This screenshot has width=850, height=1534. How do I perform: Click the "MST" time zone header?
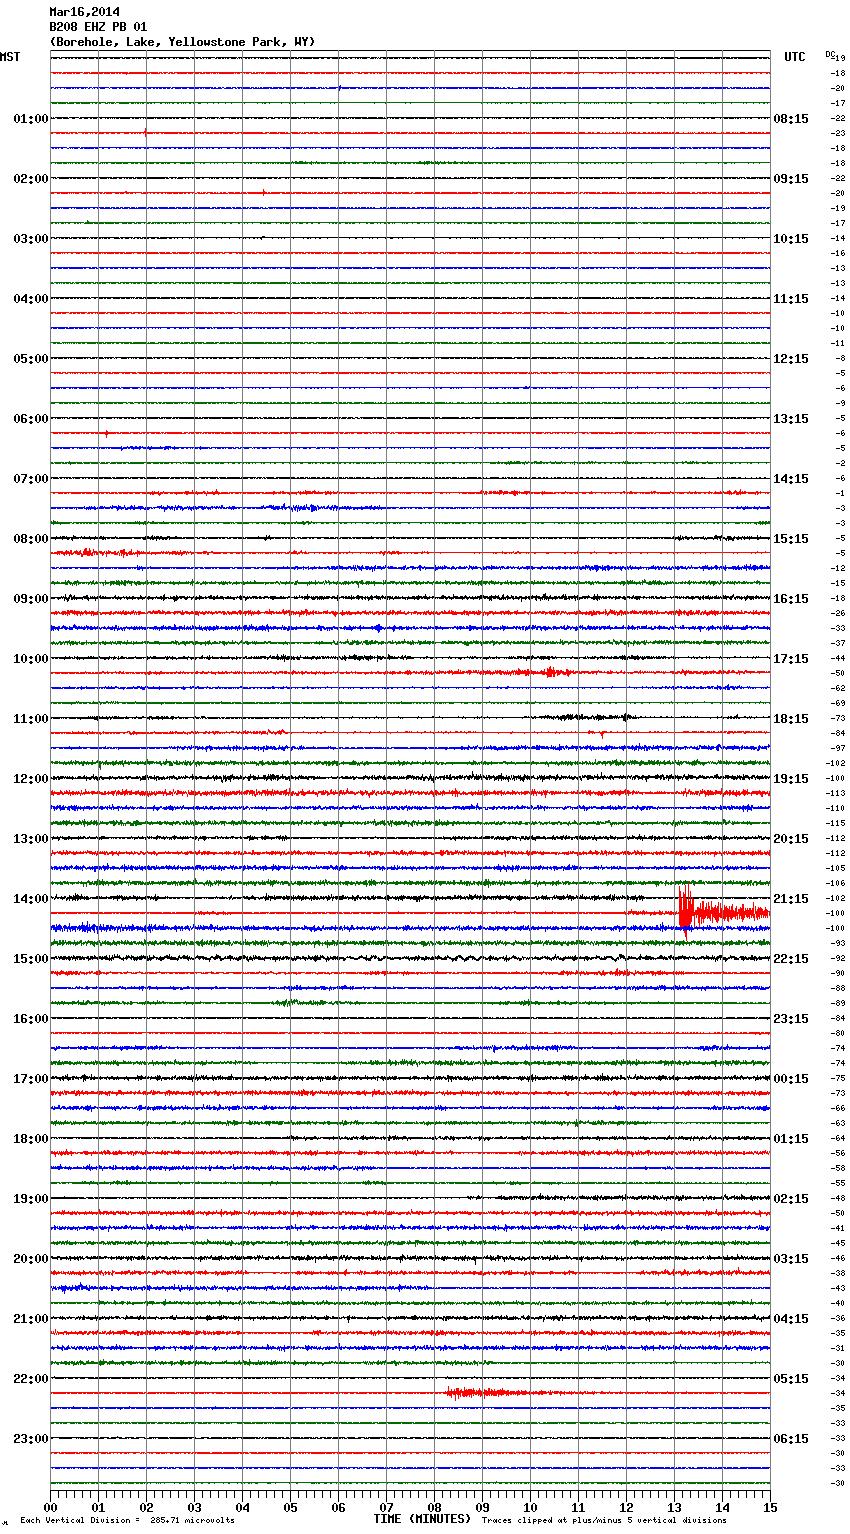click(10, 57)
